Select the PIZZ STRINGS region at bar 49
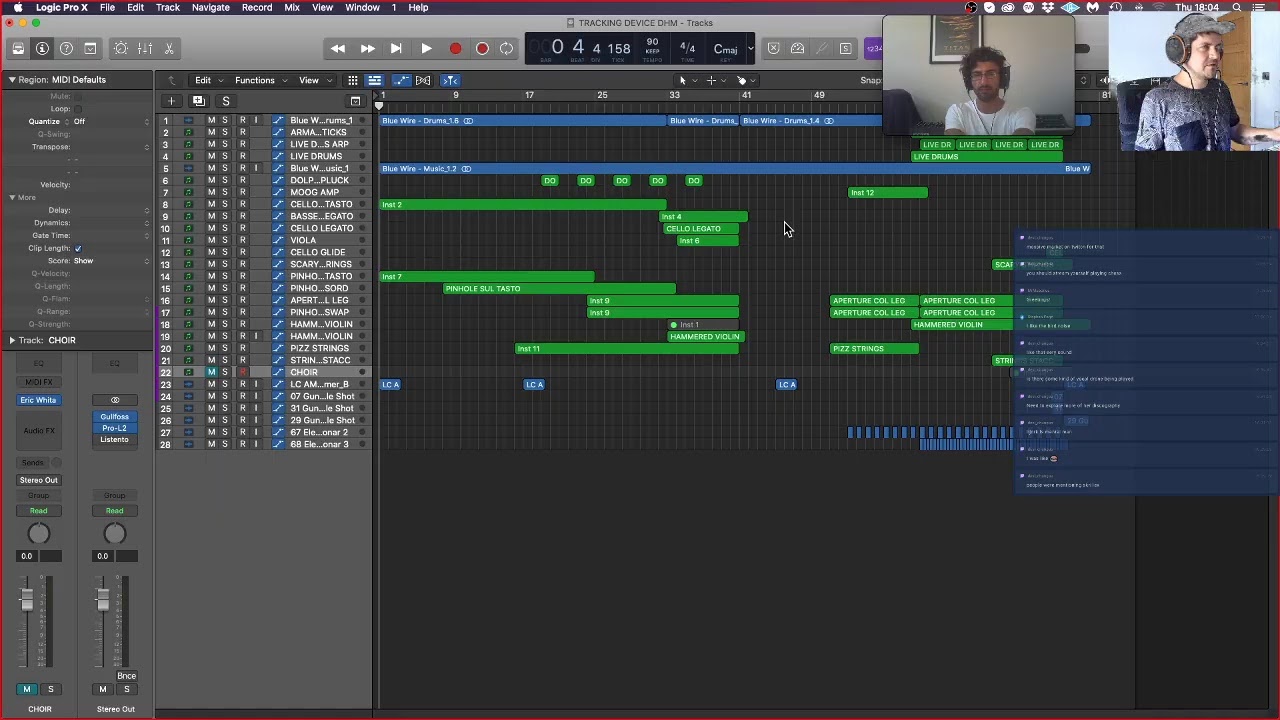Image resolution: width=1280 pixels, height=720 pixels. pos(874,348)
